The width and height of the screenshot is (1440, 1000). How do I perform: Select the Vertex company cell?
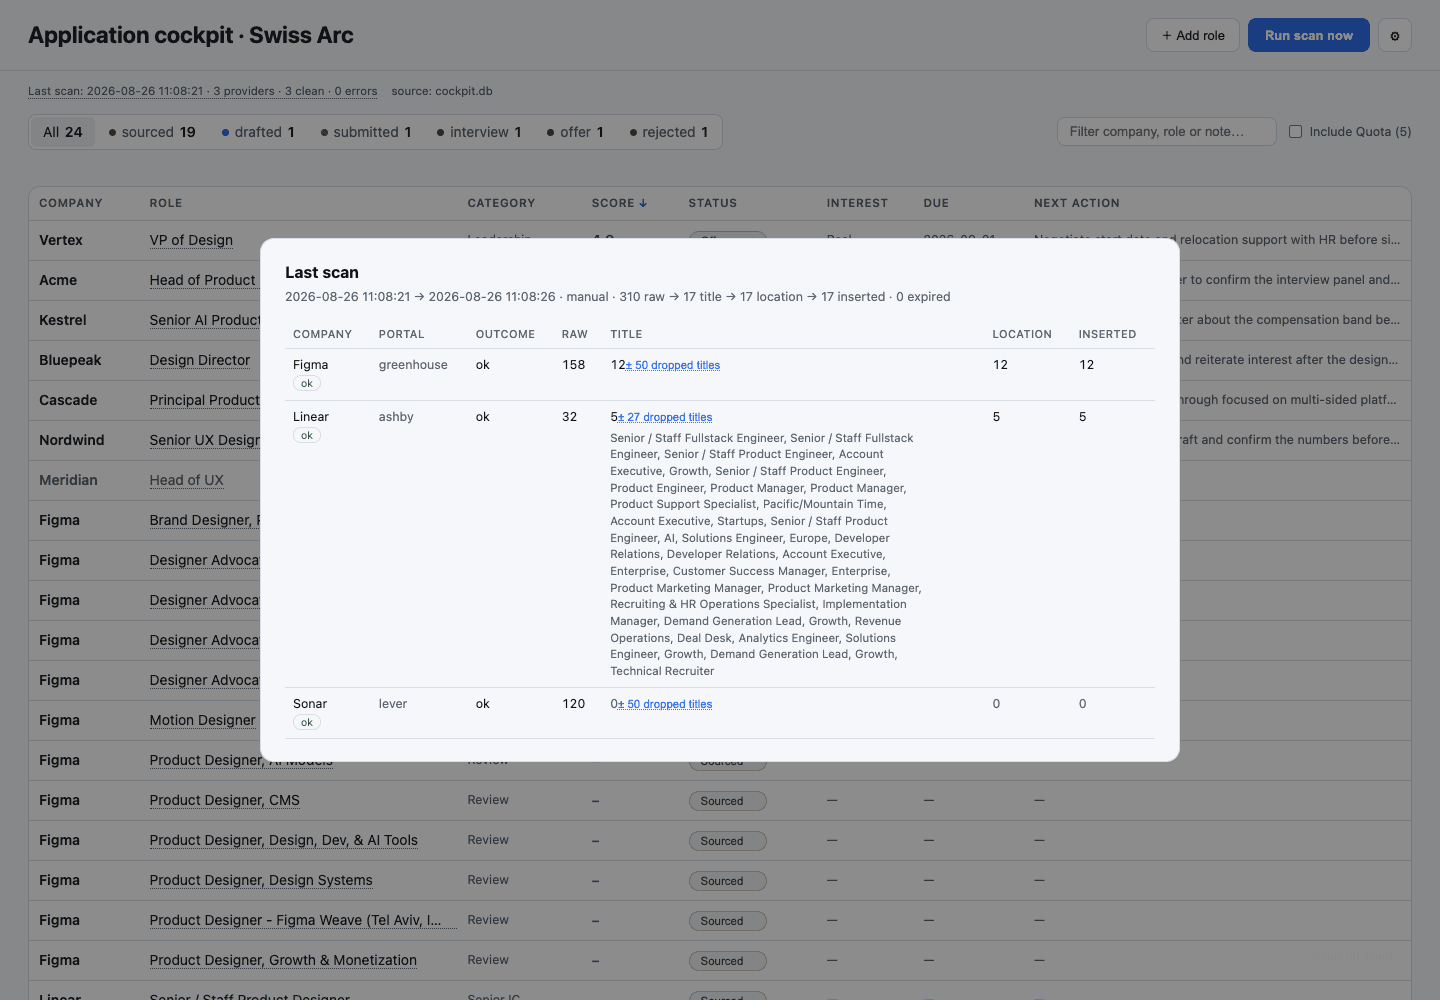(x=61, y=240)
